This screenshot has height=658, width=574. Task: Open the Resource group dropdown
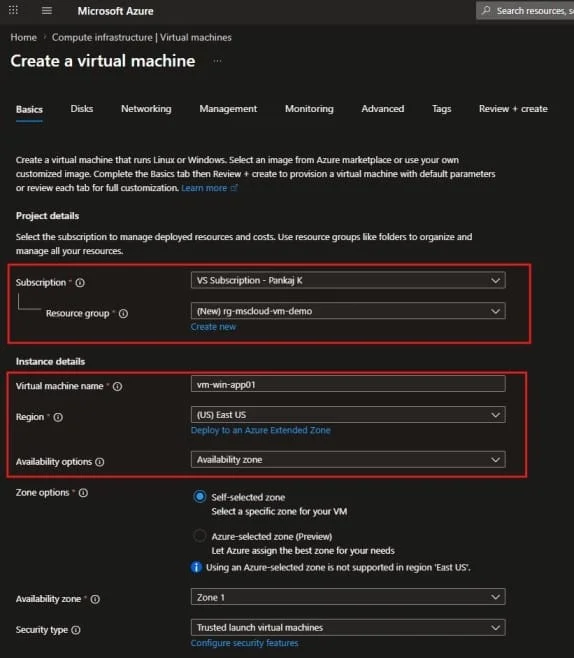[x=348, y=311]
